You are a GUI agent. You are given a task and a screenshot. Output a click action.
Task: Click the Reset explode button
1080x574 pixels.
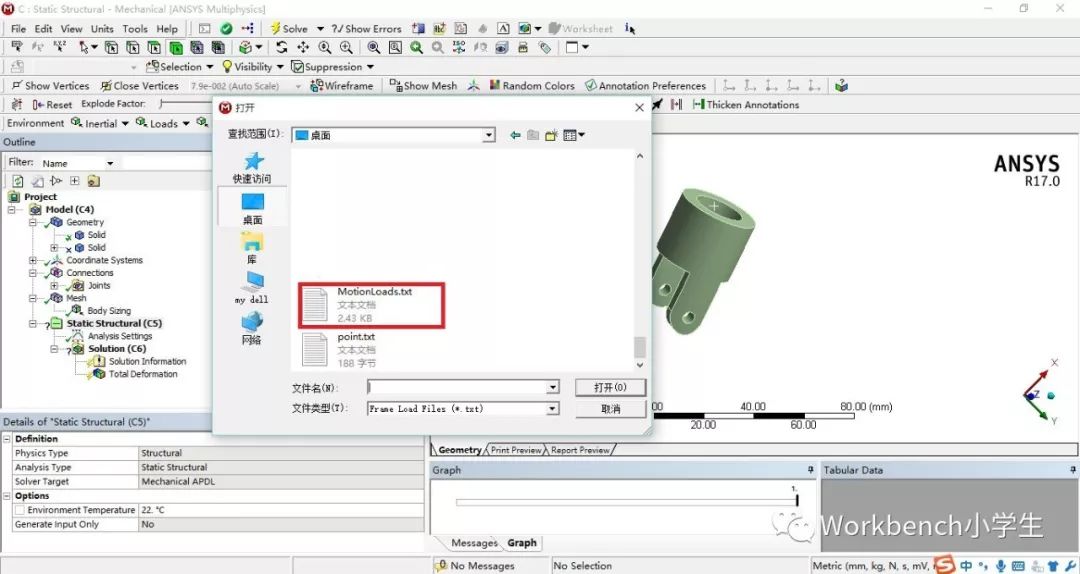click(x=52, y=104)
